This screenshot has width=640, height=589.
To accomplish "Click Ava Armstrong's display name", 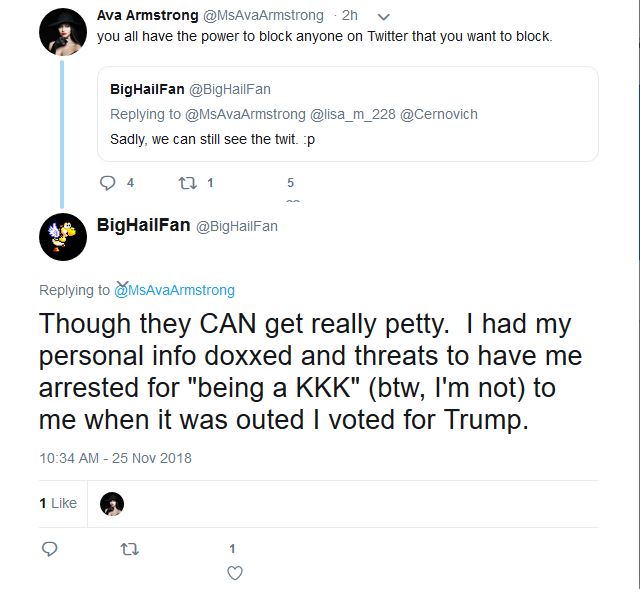I will (x=148, y=16).
